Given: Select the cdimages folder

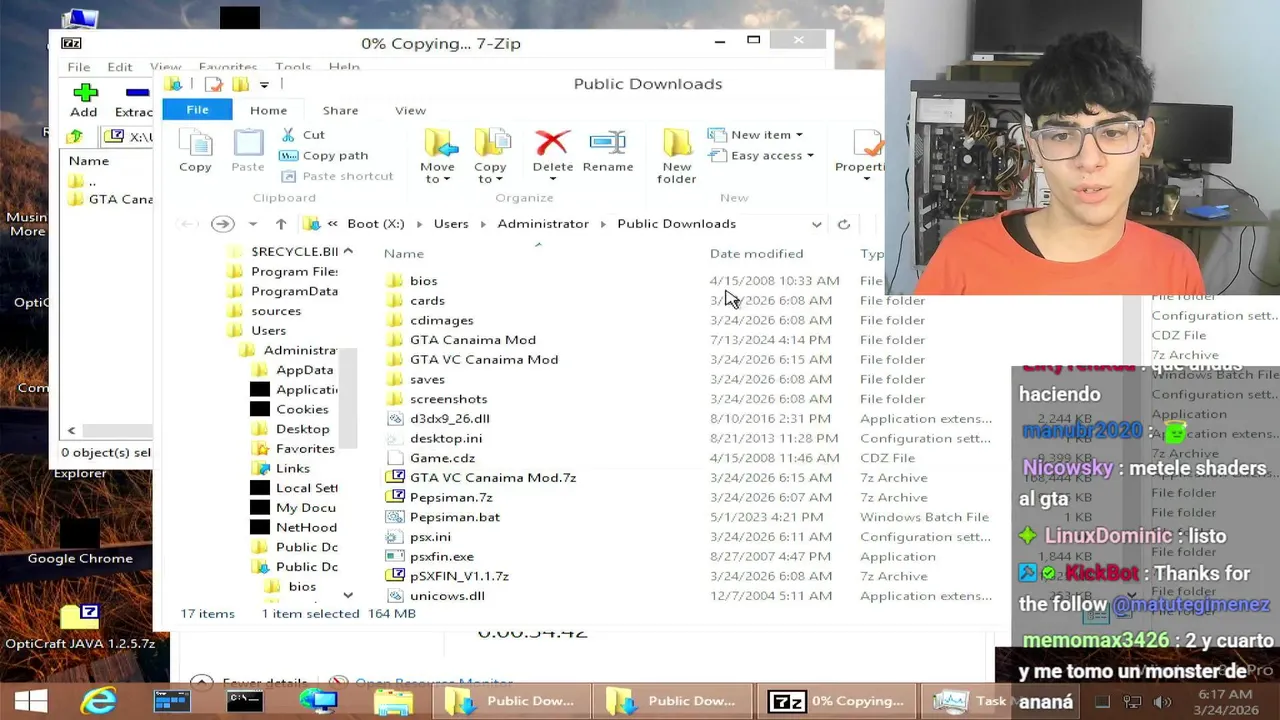Looking at the screenshot, I should pos(441,320).
